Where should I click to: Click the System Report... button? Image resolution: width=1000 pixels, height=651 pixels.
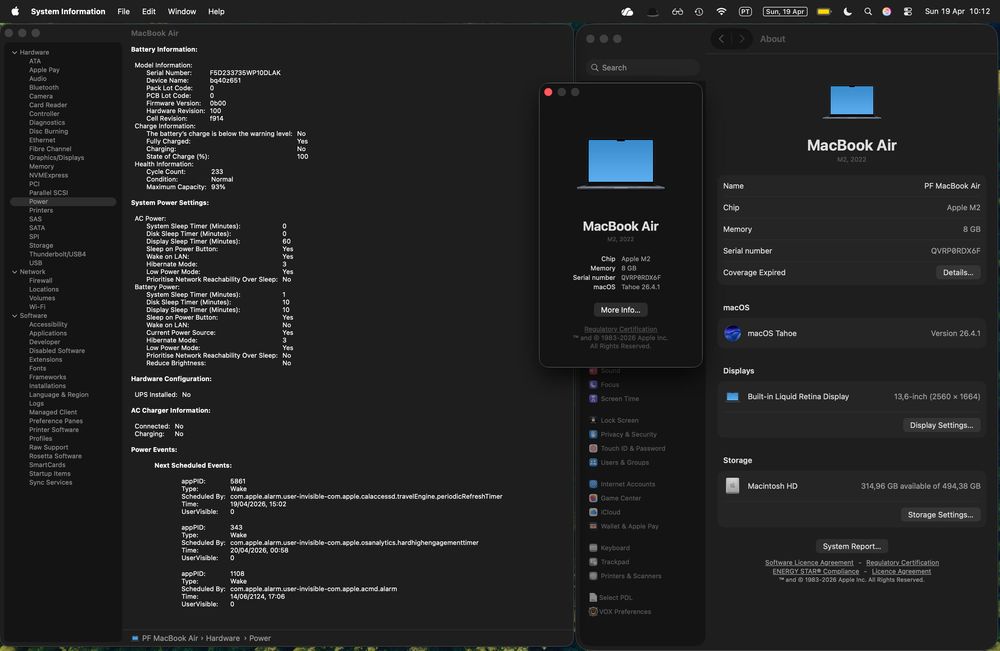[x=851, y=546]
